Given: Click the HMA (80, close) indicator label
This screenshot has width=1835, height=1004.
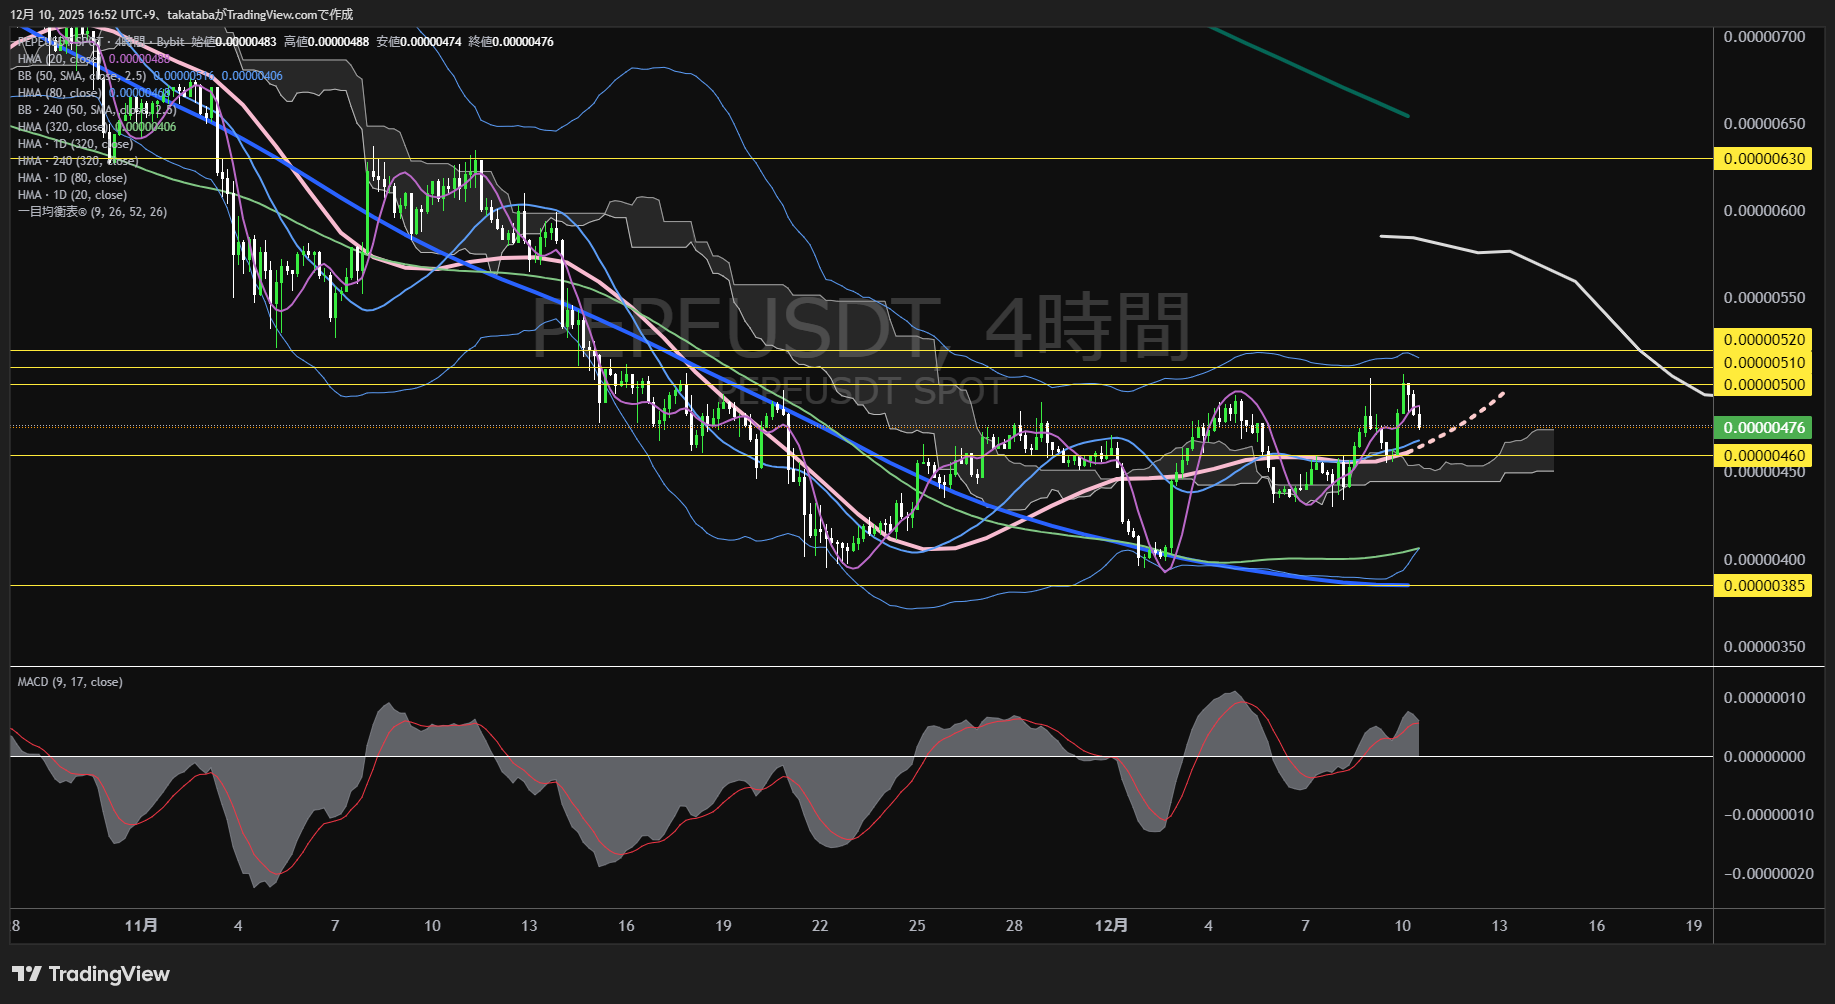Looking at the screenshot, I should coord(60,93).
